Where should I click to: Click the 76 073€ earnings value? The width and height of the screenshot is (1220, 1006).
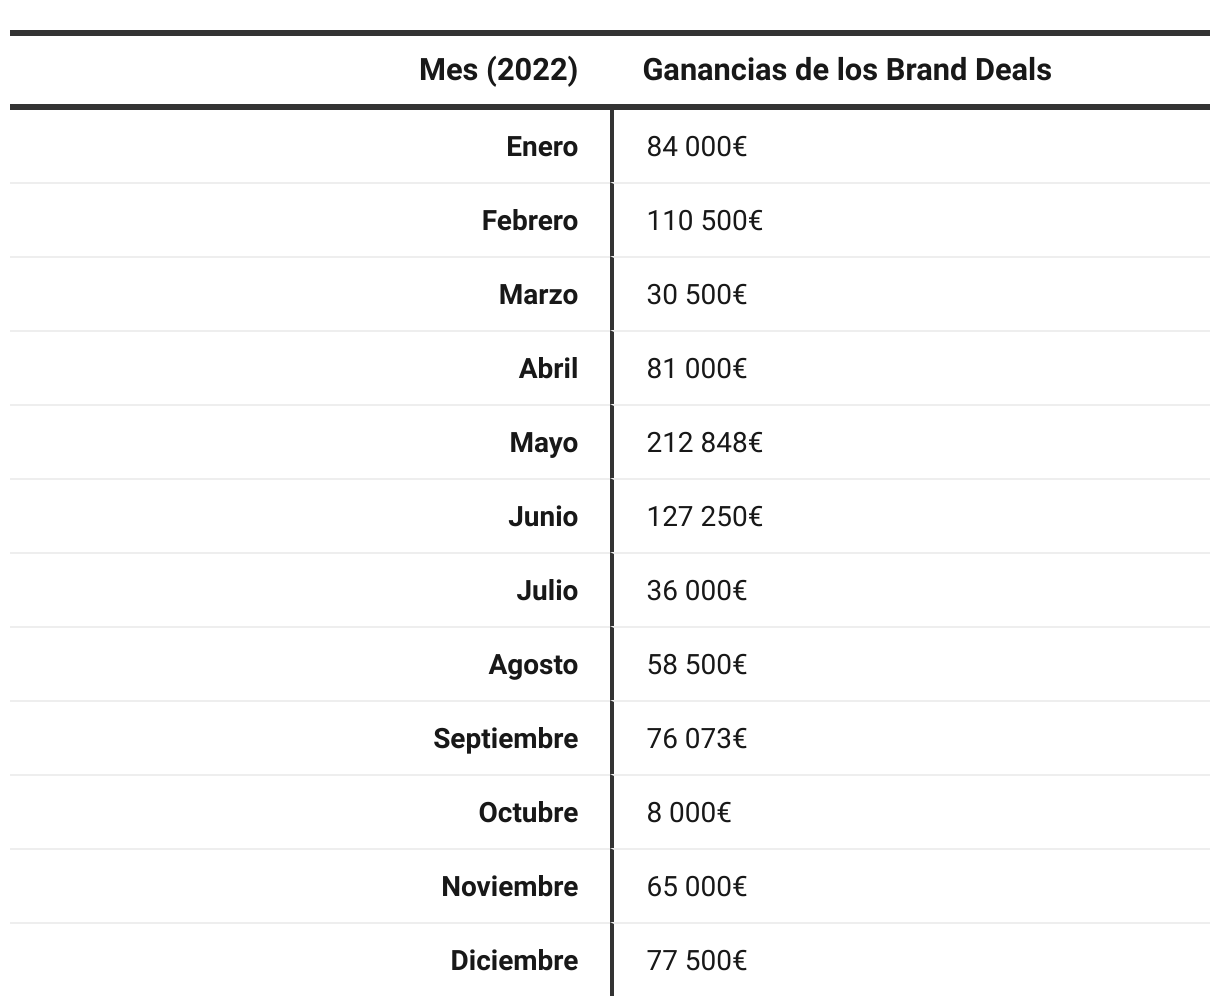click(x=696, y=739)
